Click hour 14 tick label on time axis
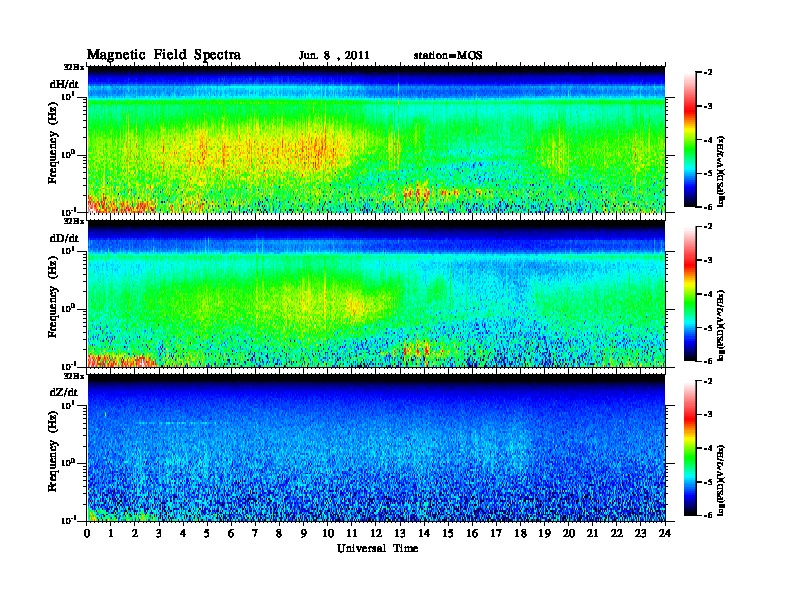The image size is (792, 612). (424, 534)
